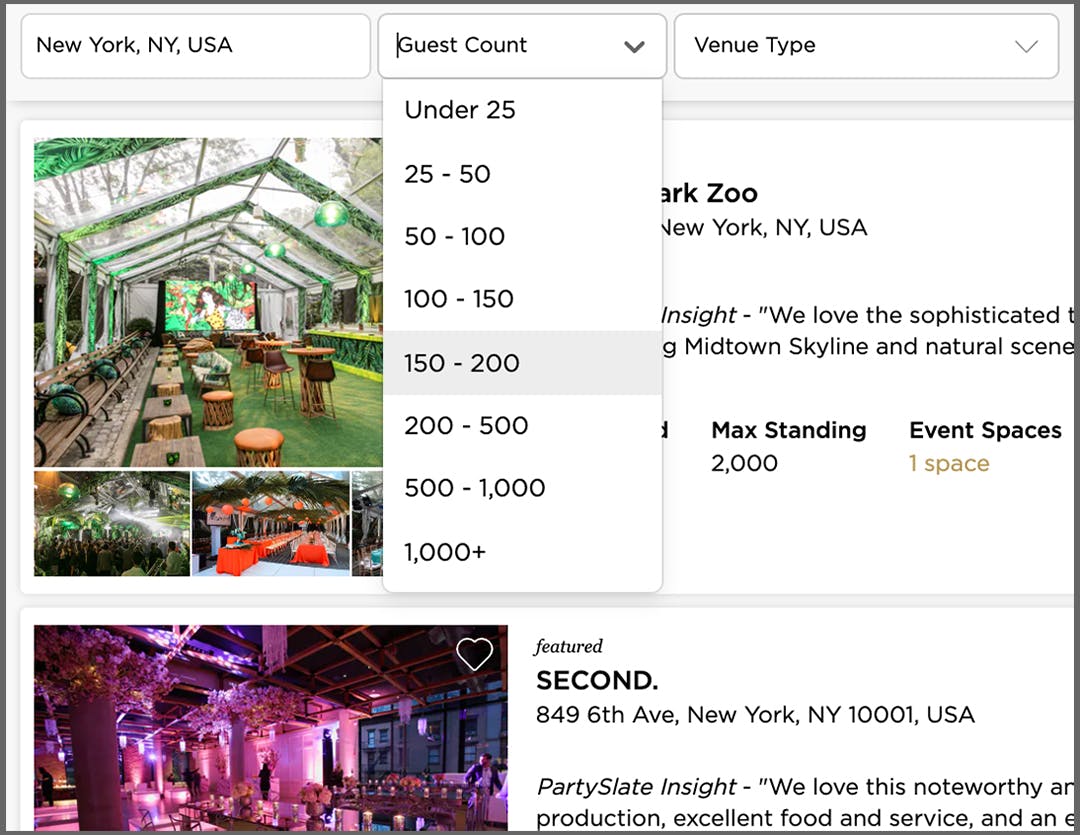
Task: Open the Venue Type filter
Action: (x=866, y=46)
